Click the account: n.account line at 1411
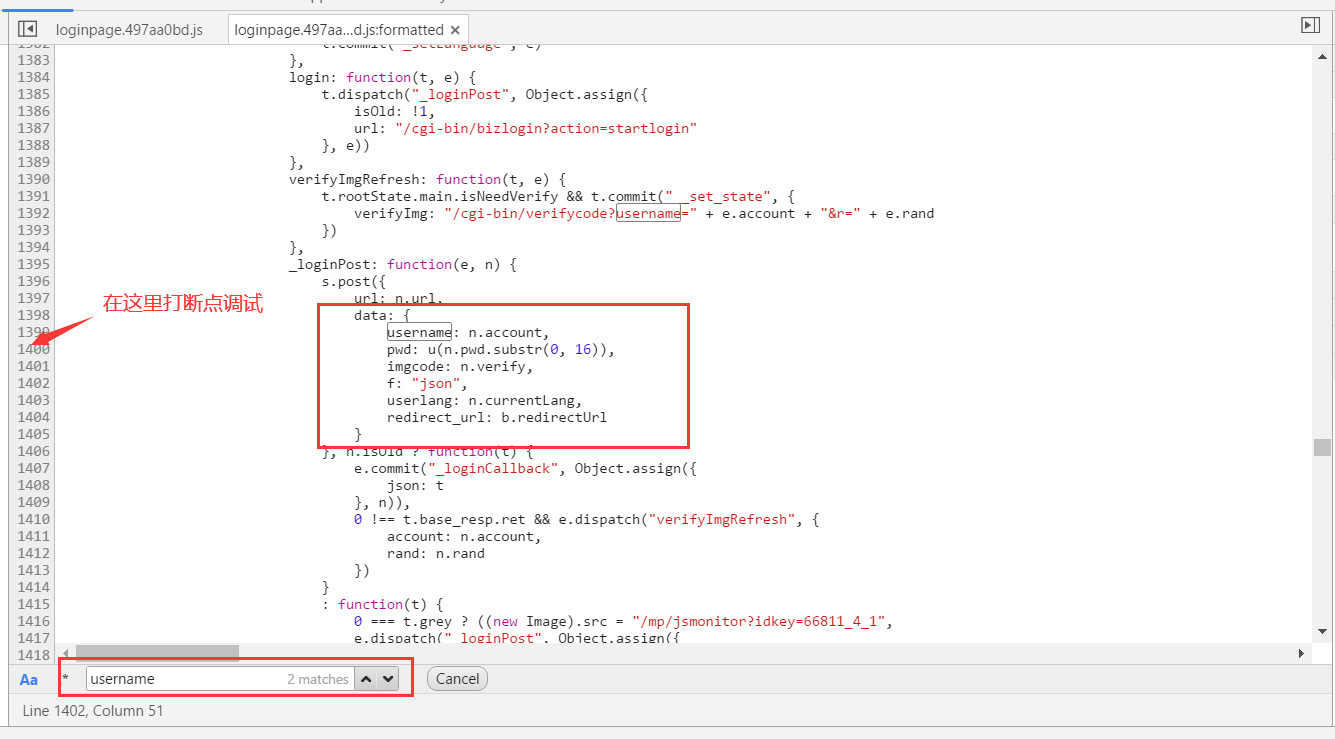The height and width of the screenshot is (739, 1335). coord(464,536)
